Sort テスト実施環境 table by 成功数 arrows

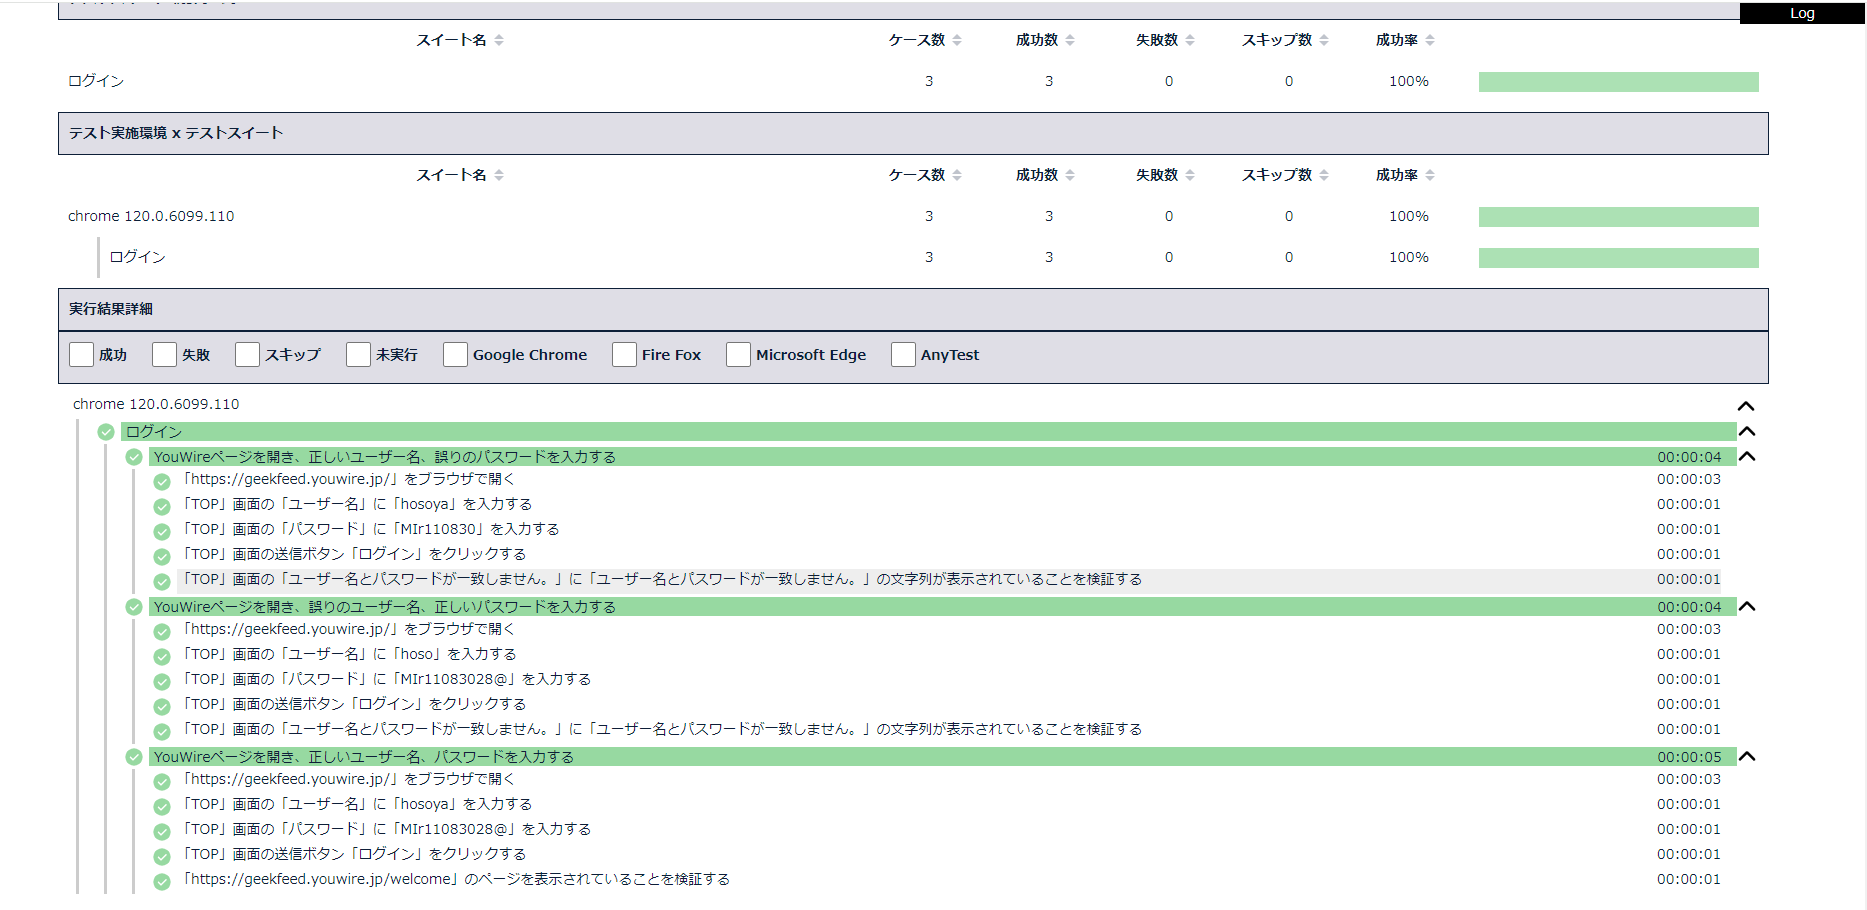tap(1070, 175)
